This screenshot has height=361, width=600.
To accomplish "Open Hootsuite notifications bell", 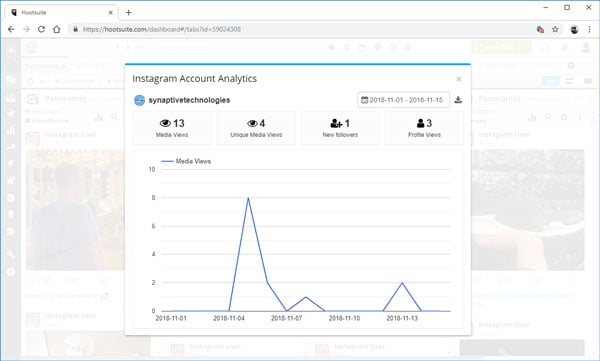I will click(565, 48).
